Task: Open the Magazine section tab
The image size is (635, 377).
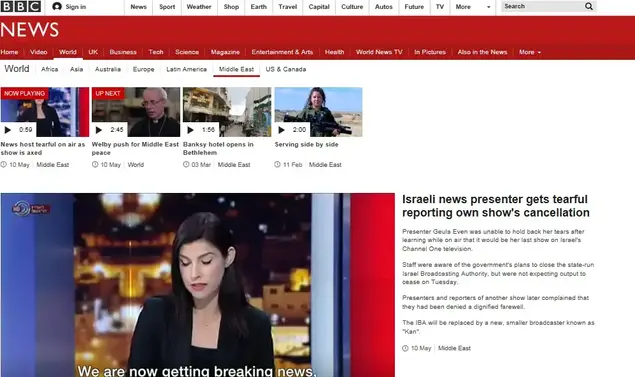Action: [225, 52]
